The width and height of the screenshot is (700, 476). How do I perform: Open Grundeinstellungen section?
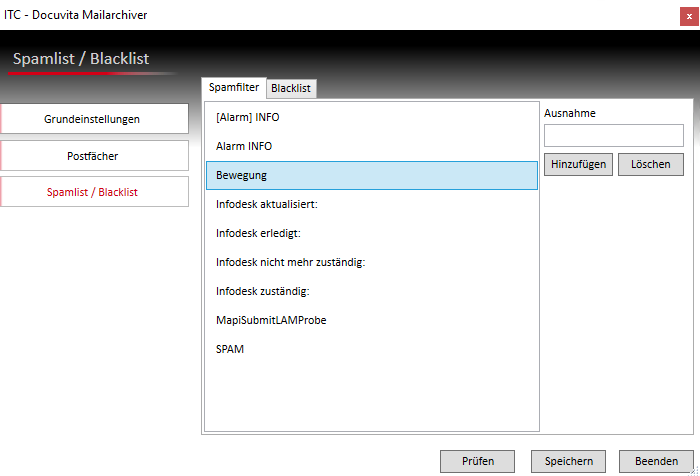point(94,119)
